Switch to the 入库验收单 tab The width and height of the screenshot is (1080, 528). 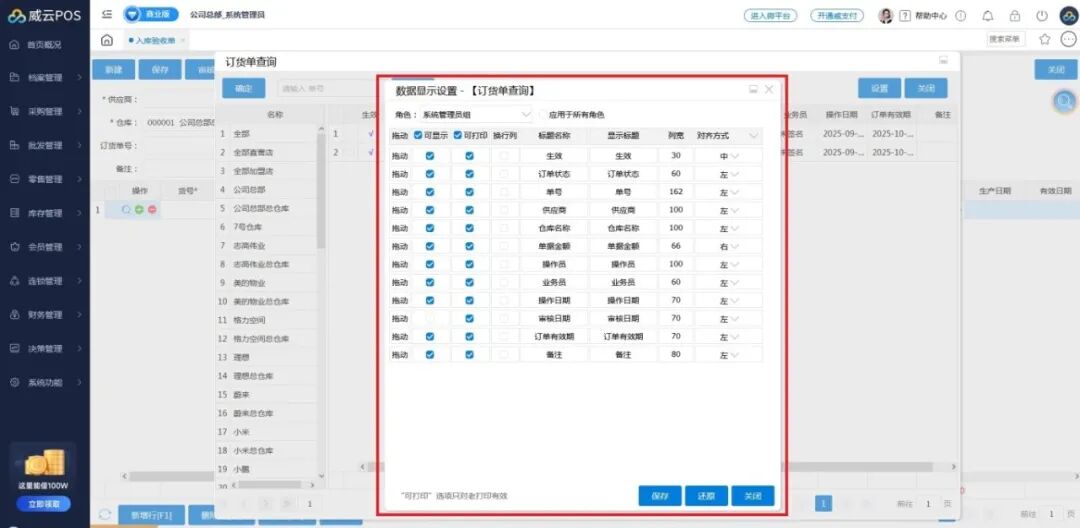(x=155, y=40)
